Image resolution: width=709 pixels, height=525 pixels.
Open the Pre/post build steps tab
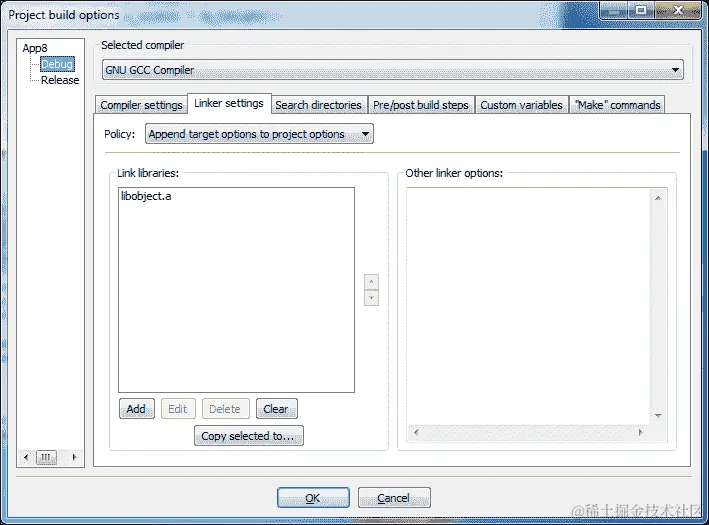pyautogui.click(x=421, y=105)
